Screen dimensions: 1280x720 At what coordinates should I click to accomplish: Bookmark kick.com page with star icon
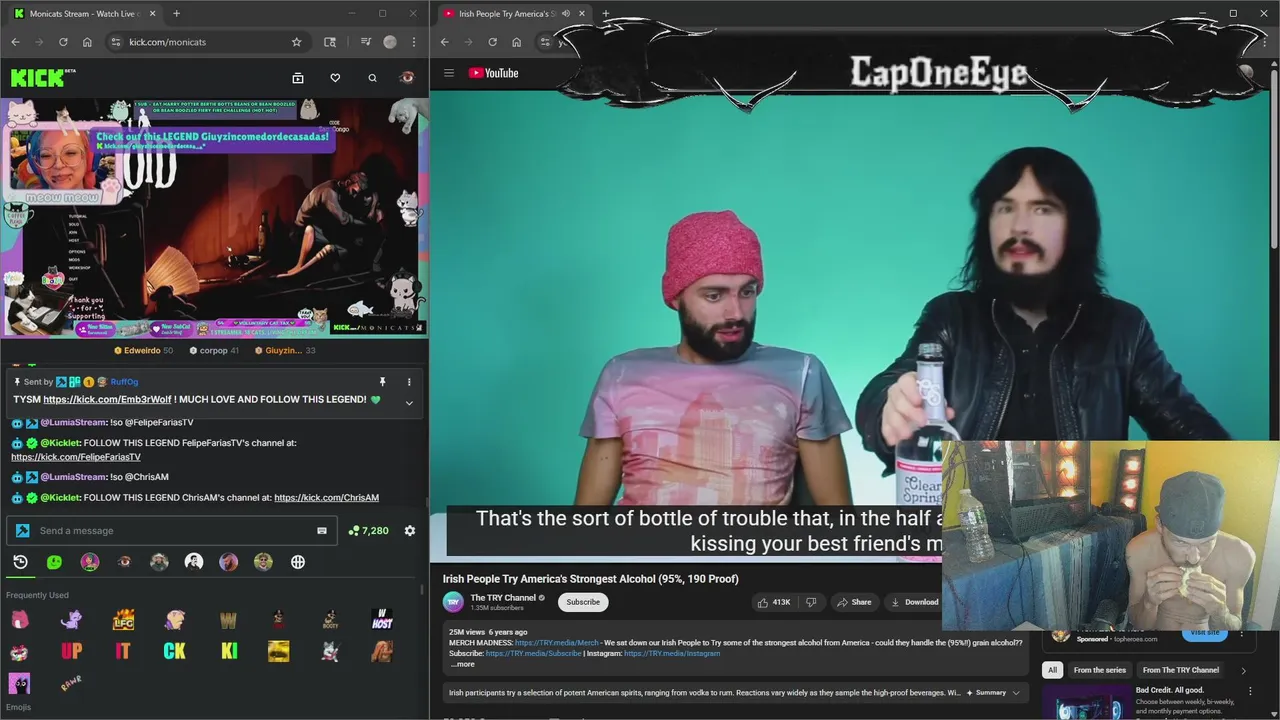tap(296, 42)
